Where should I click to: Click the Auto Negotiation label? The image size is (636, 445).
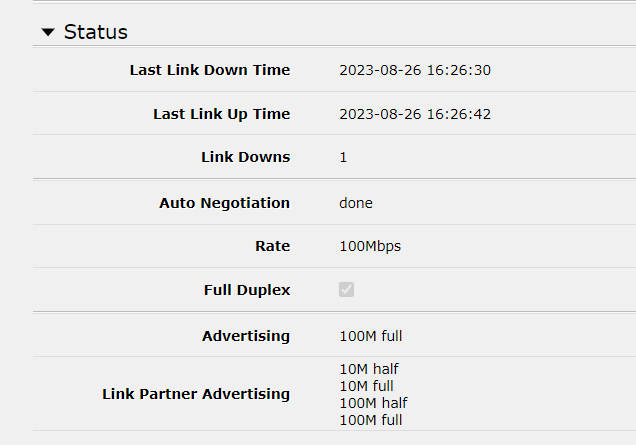224,203
